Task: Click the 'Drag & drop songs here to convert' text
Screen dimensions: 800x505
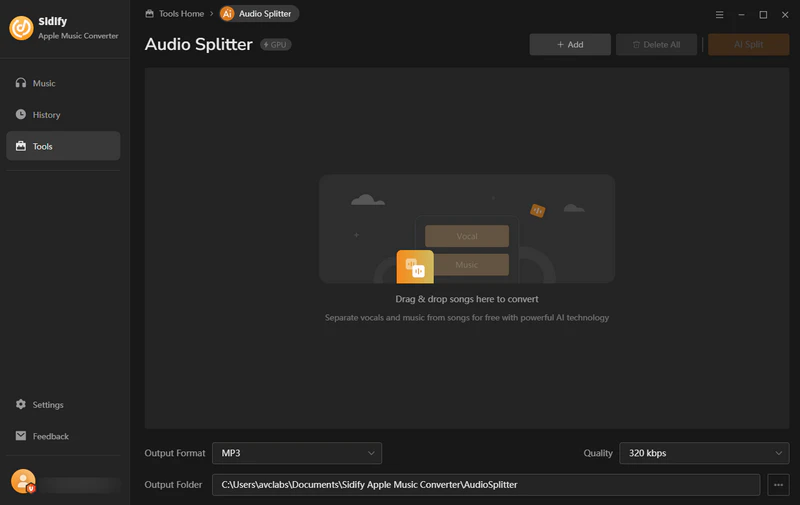Action: pos(467,299)
